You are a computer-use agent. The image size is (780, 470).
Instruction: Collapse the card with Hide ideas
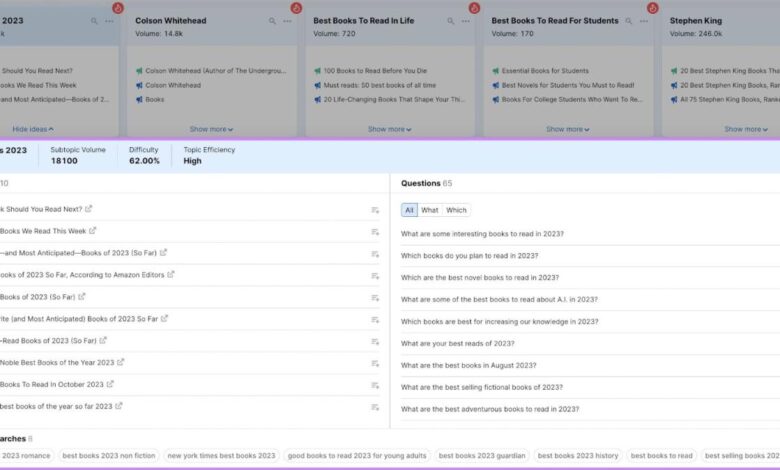[x=33, y=129]
